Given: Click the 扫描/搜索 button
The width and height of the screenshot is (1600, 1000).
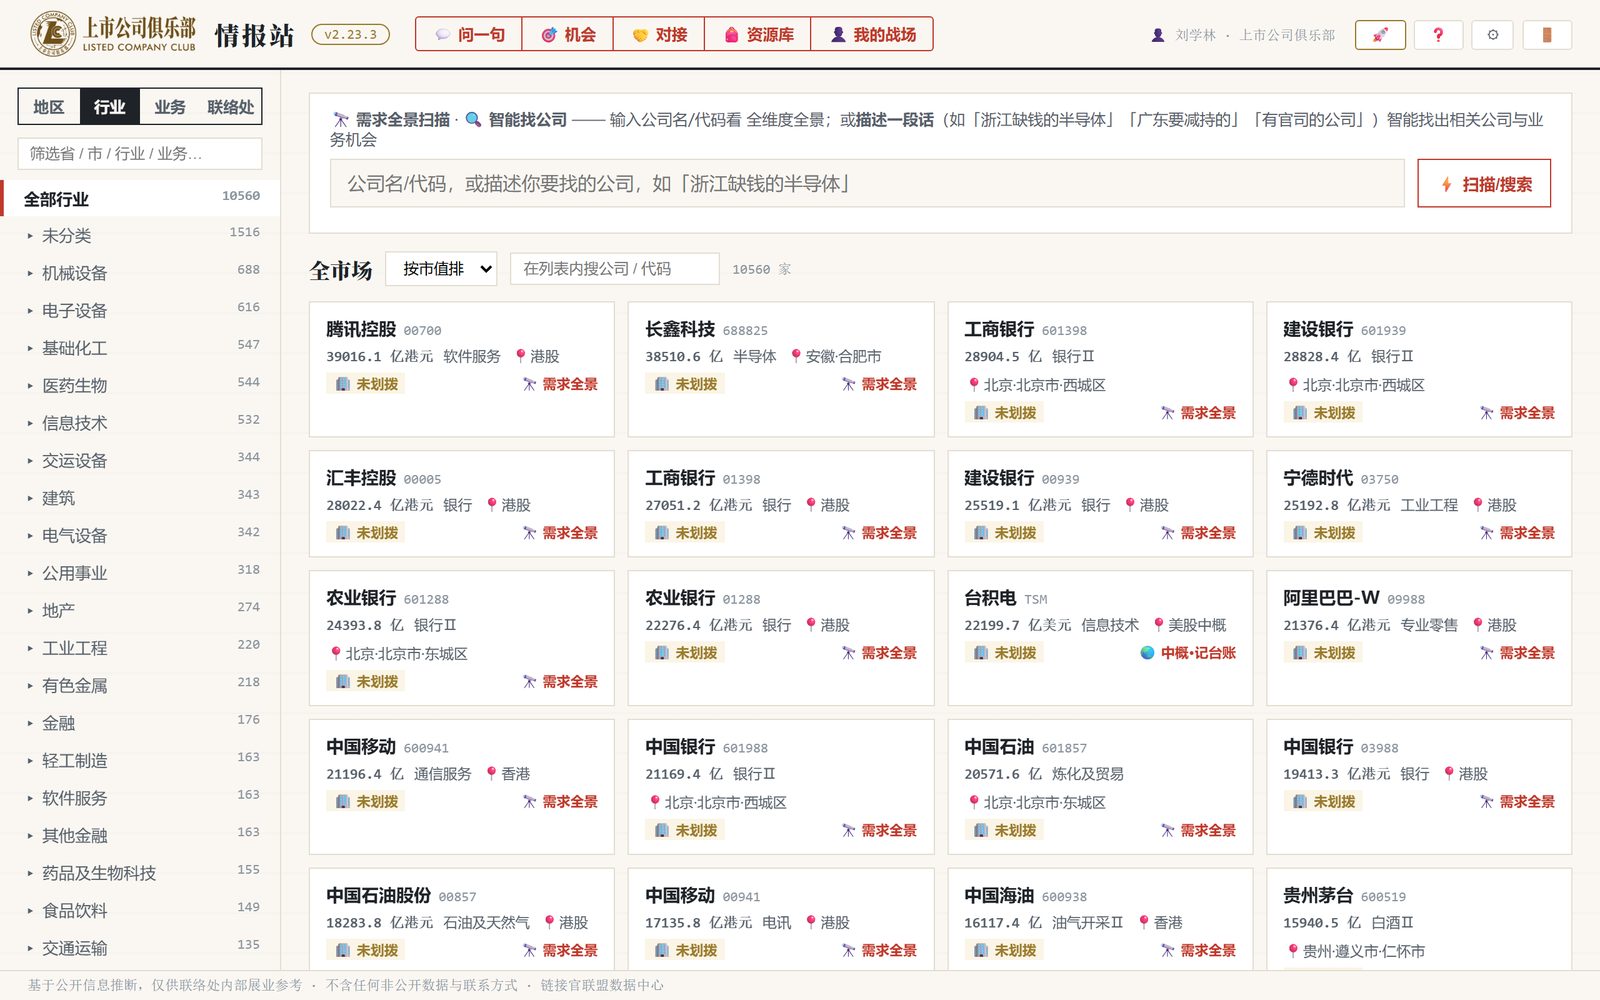Looking at the screenshot, I should point(1484,184).
